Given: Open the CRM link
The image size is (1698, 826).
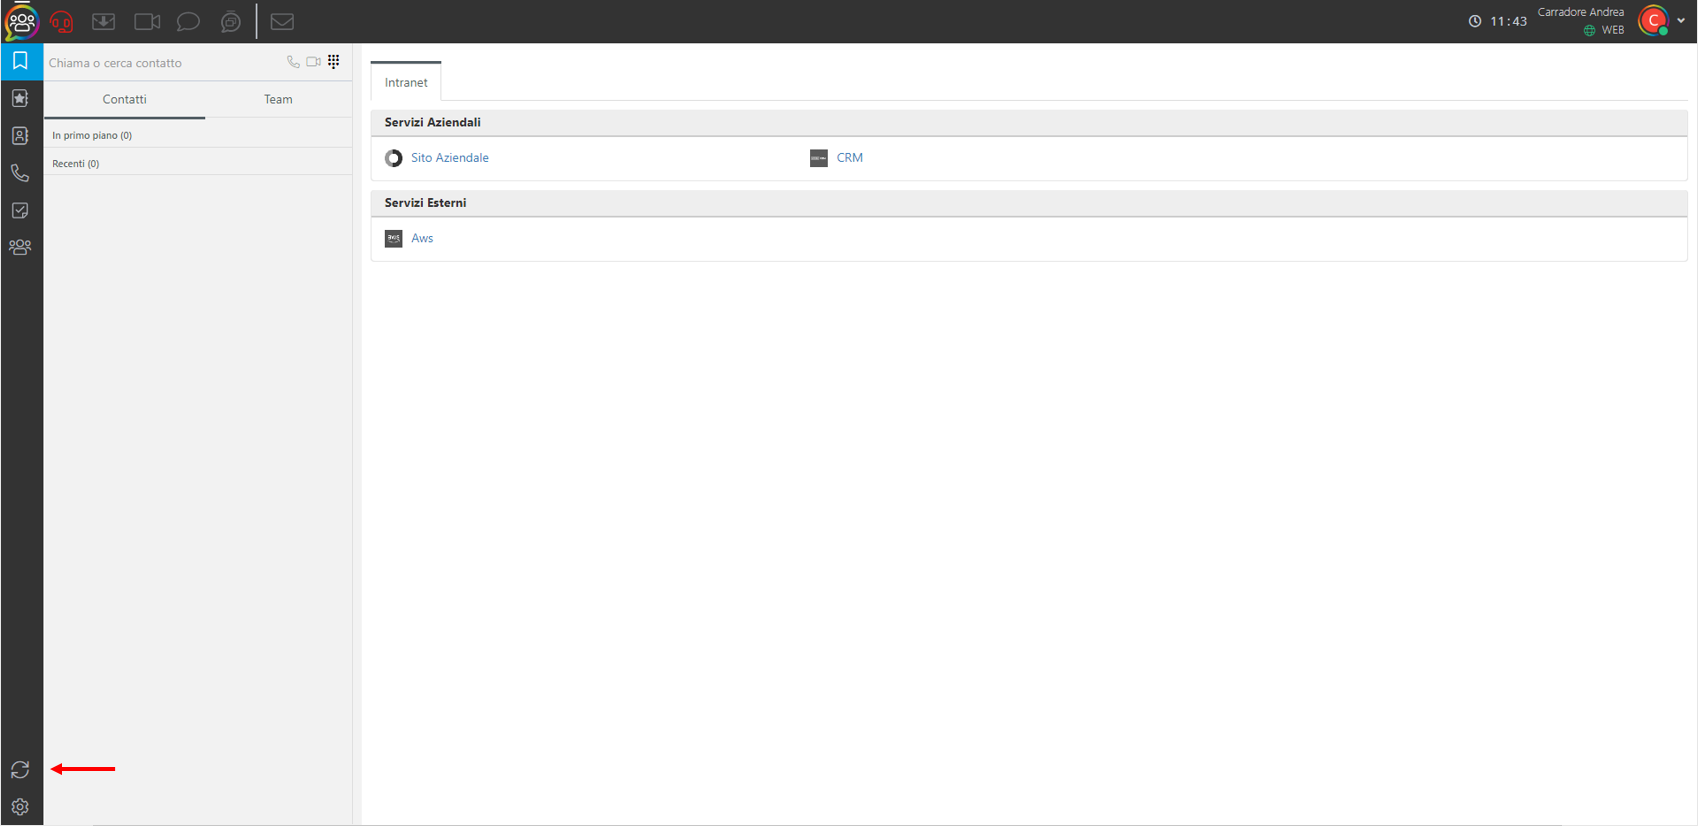Looking at the screenshot, I should click(850, 158).
